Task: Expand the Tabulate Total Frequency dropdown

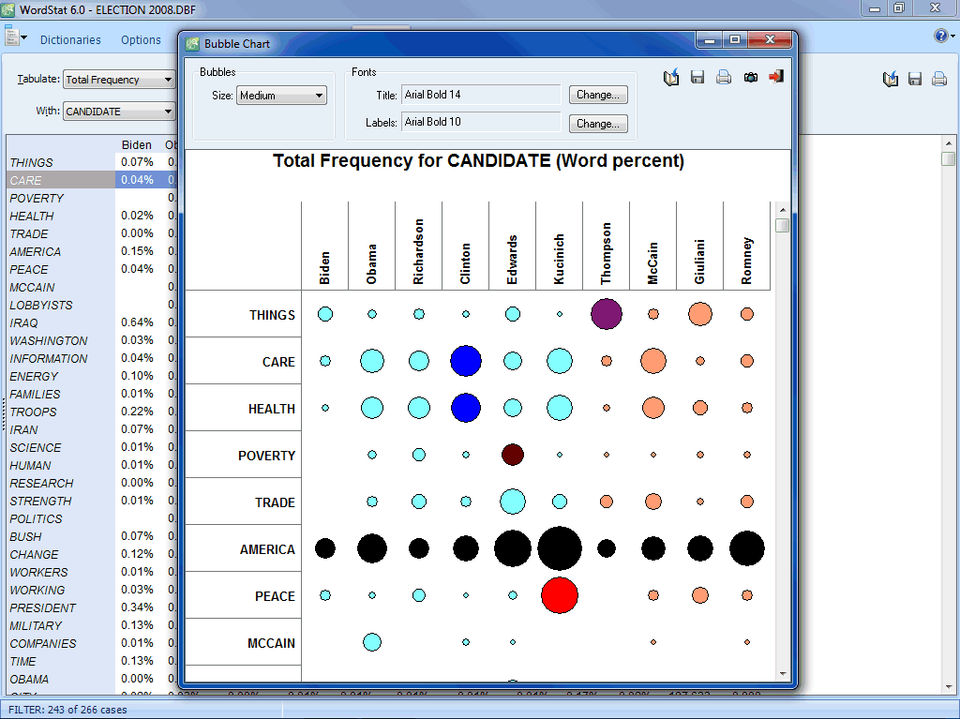Action: (x=119, y=80)
